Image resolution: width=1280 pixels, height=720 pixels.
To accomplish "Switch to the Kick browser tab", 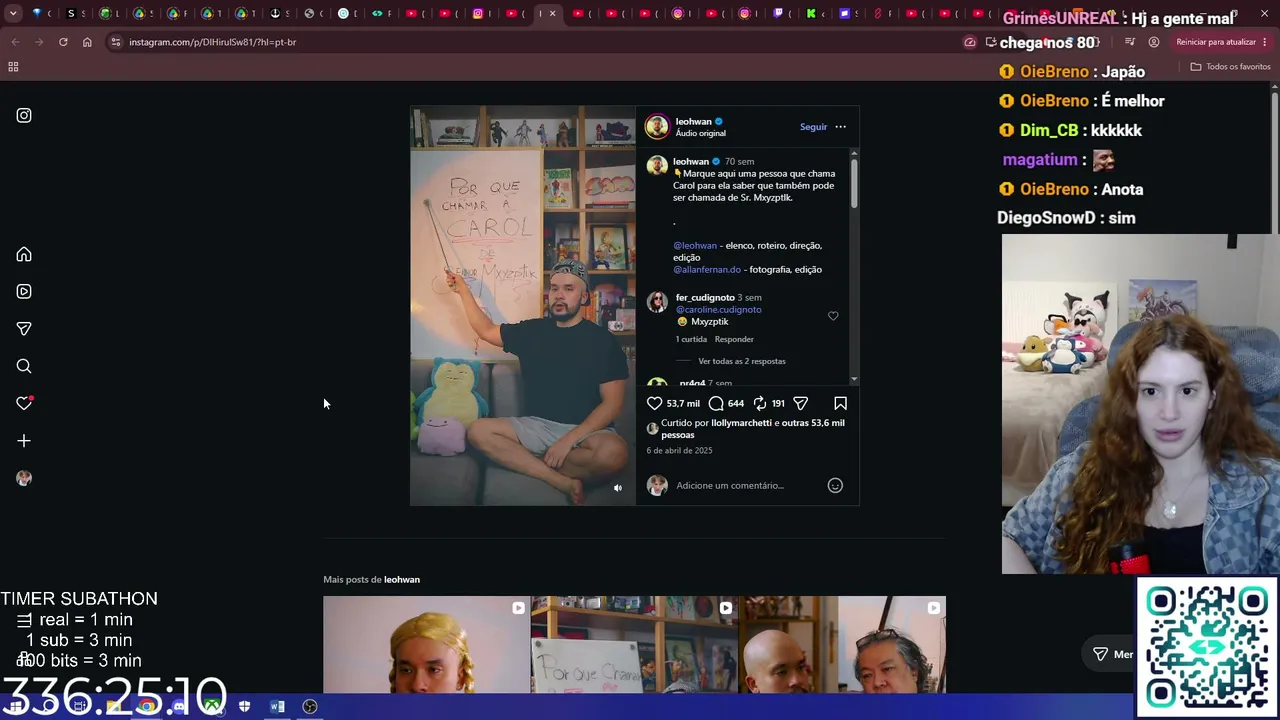I will point(811,14).
